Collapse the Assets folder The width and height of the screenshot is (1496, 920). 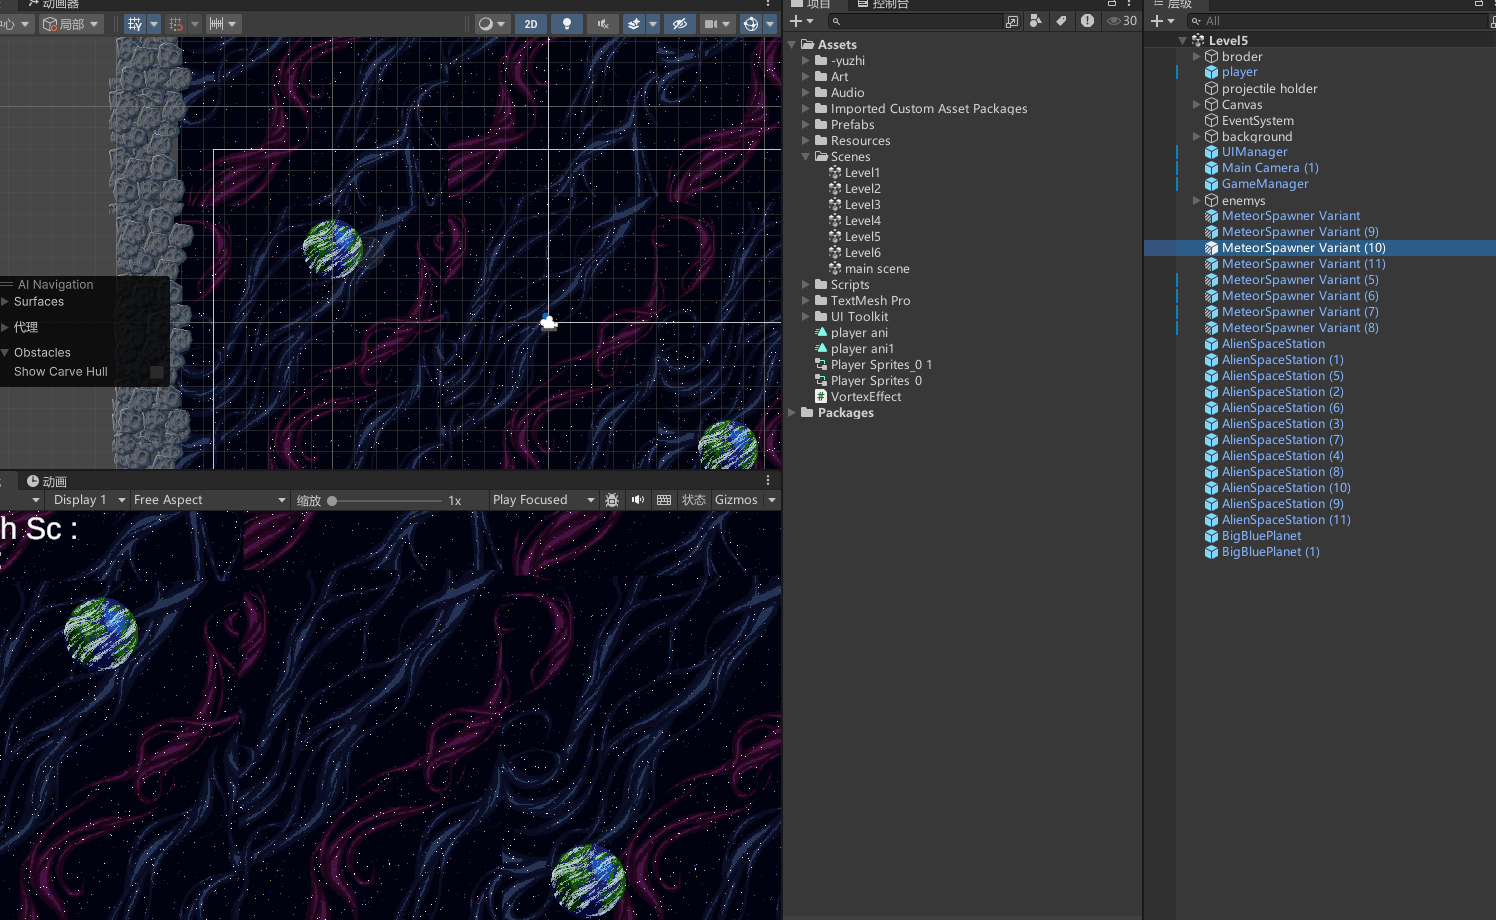tap(792, 45)
